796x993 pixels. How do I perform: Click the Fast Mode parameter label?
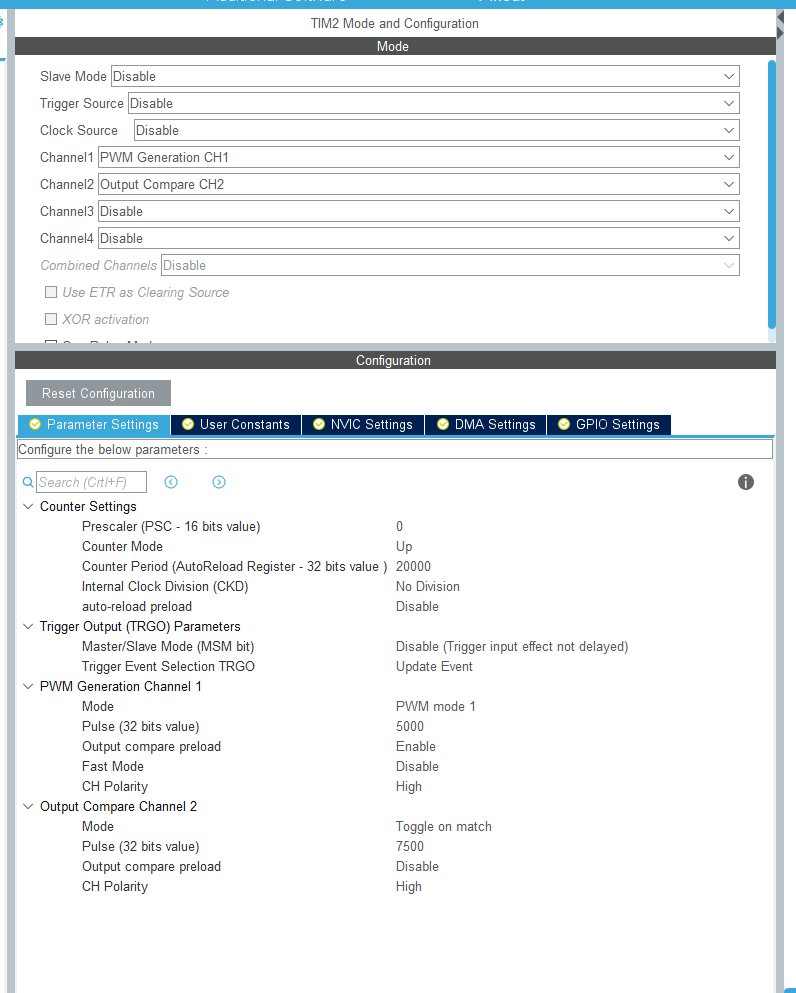pos(113,766)
